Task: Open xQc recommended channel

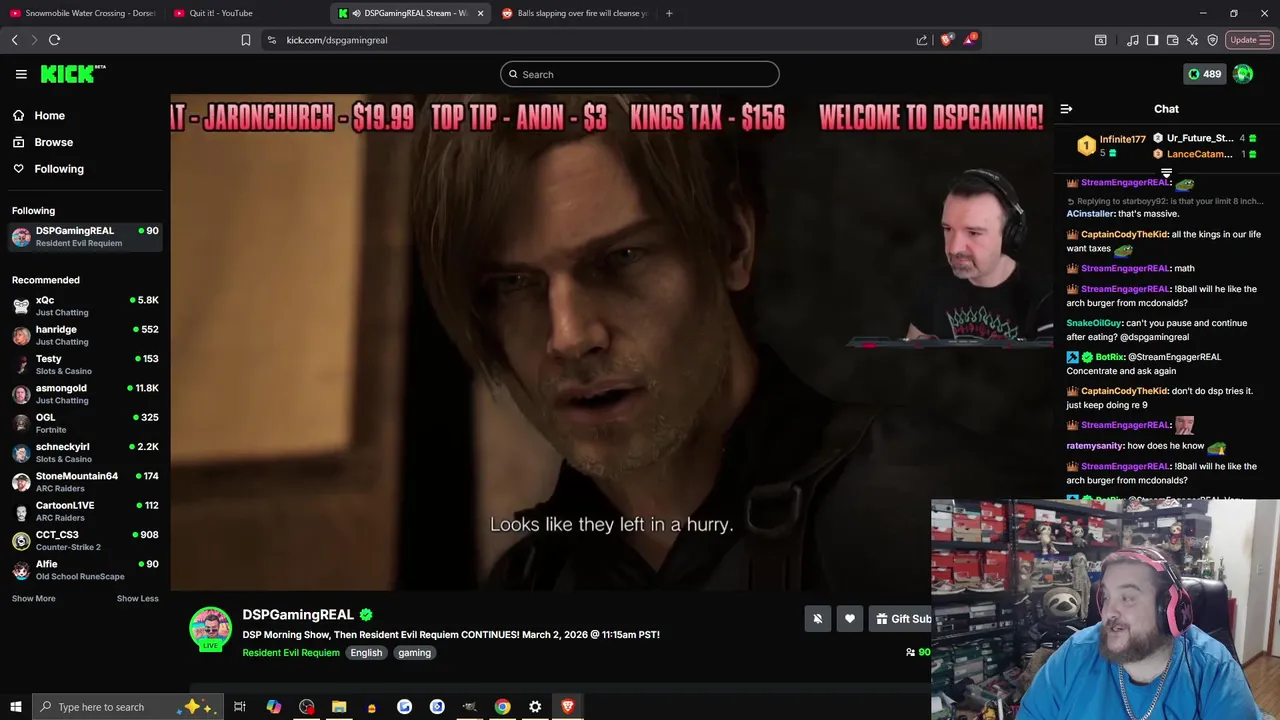Action: pyautogui.click(x=85, y=306)
